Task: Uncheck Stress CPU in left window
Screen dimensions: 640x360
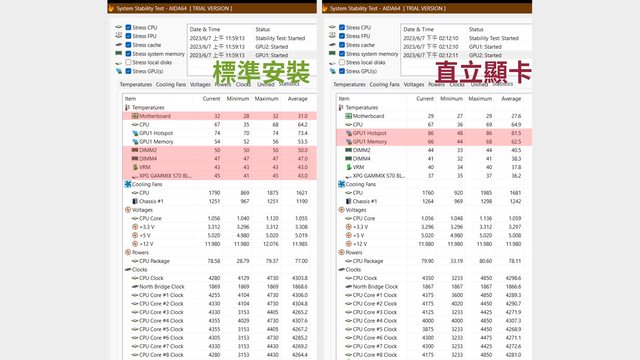Action: [x=128, y=27]
